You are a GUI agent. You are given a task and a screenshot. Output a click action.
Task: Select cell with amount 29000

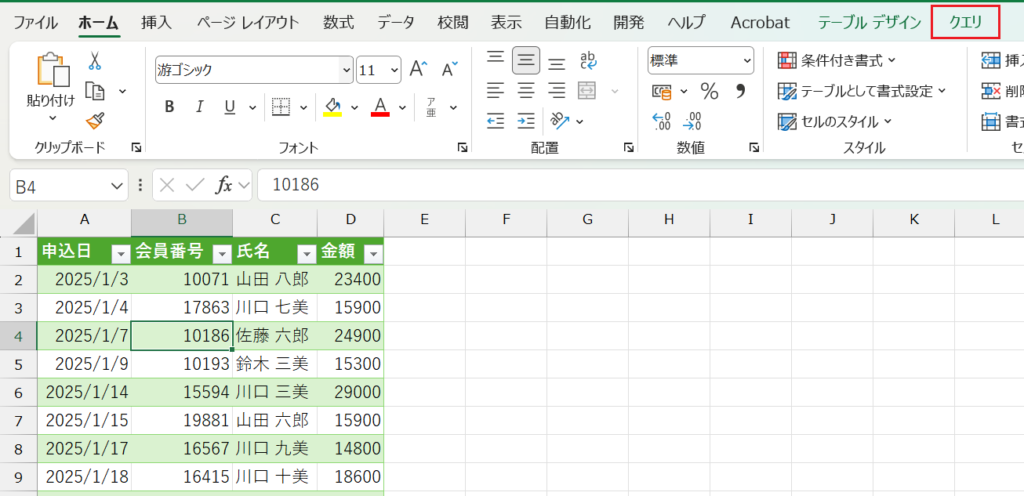[x=351, y=392]
